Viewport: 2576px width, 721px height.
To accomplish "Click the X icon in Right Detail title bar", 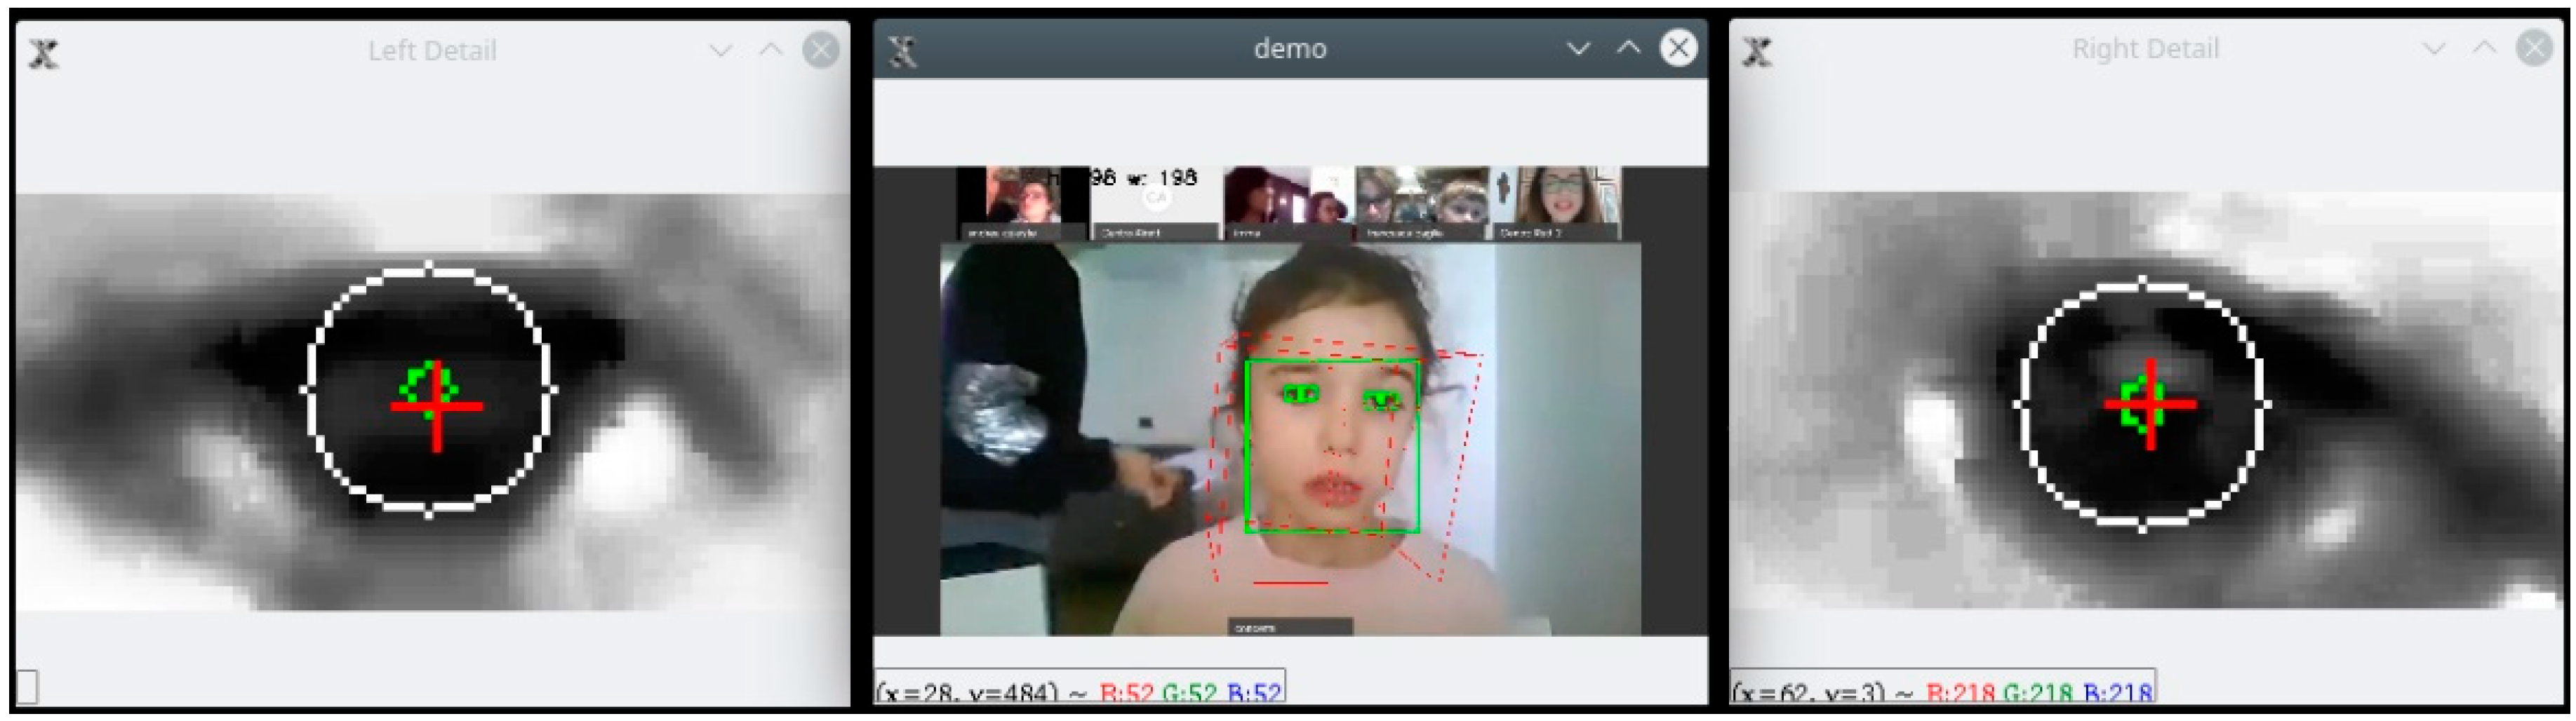I will [1757, 50].
